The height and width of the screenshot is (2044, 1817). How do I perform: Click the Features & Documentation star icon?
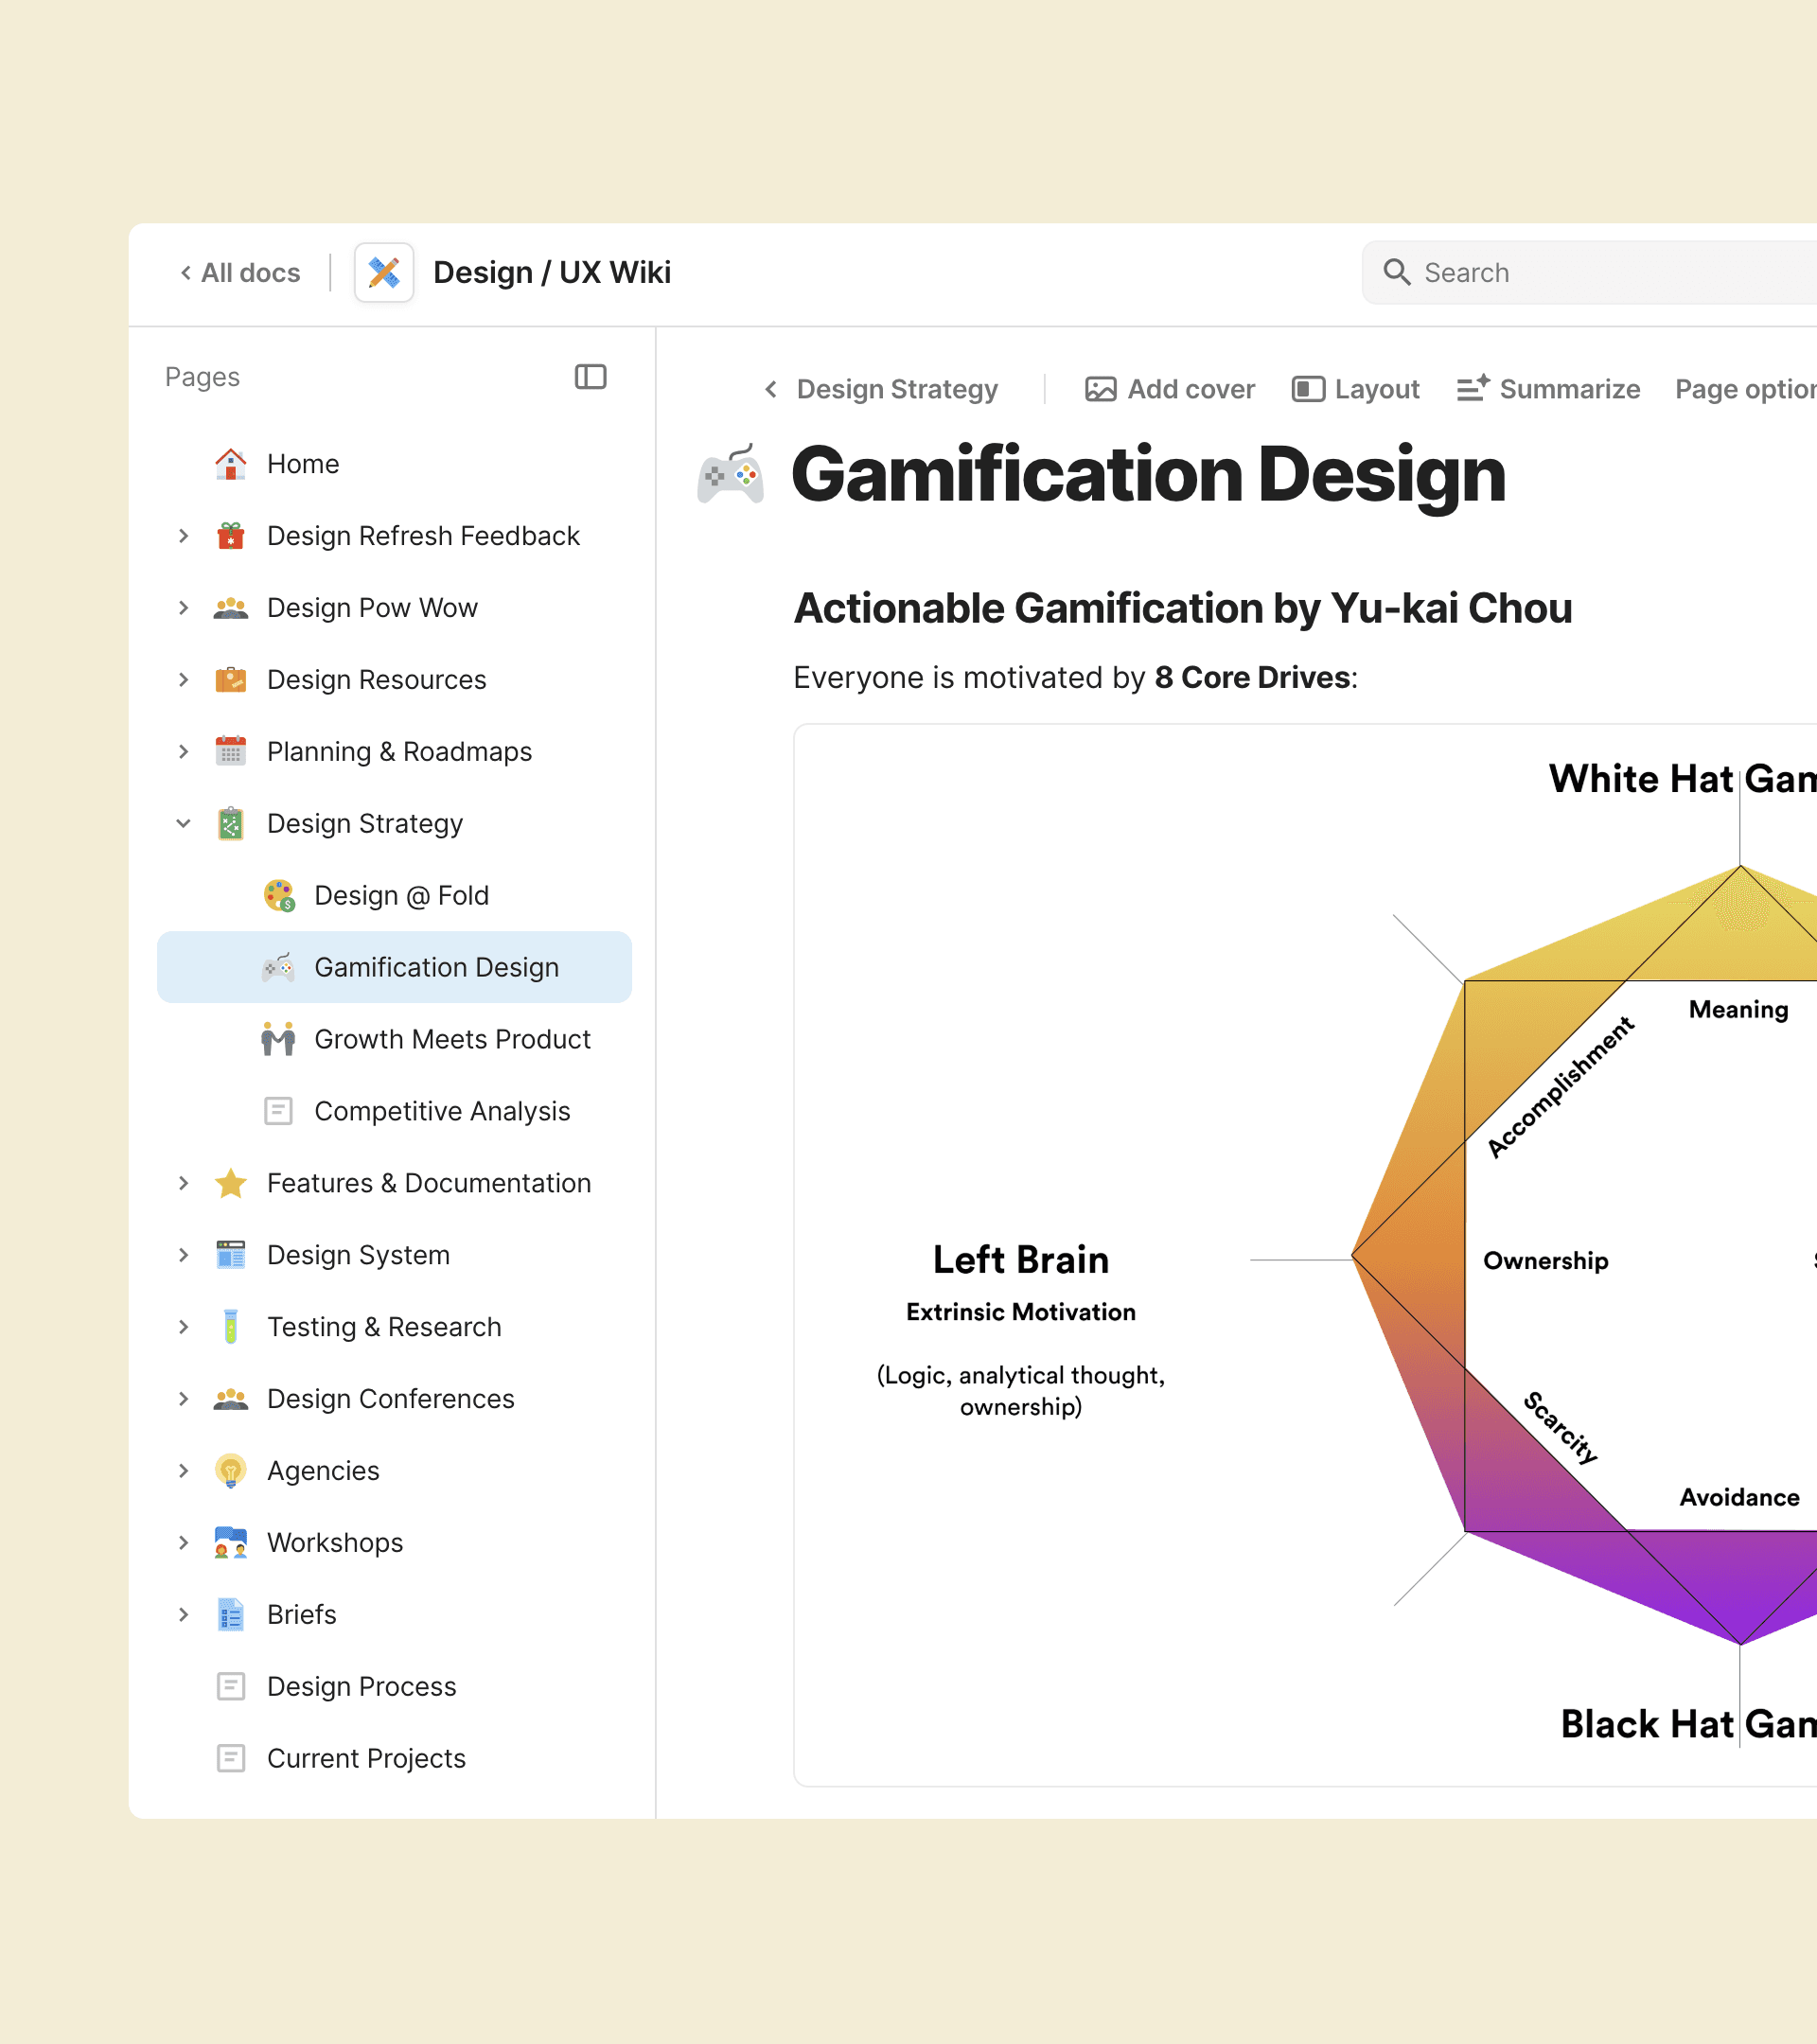tap(231, 1183)
